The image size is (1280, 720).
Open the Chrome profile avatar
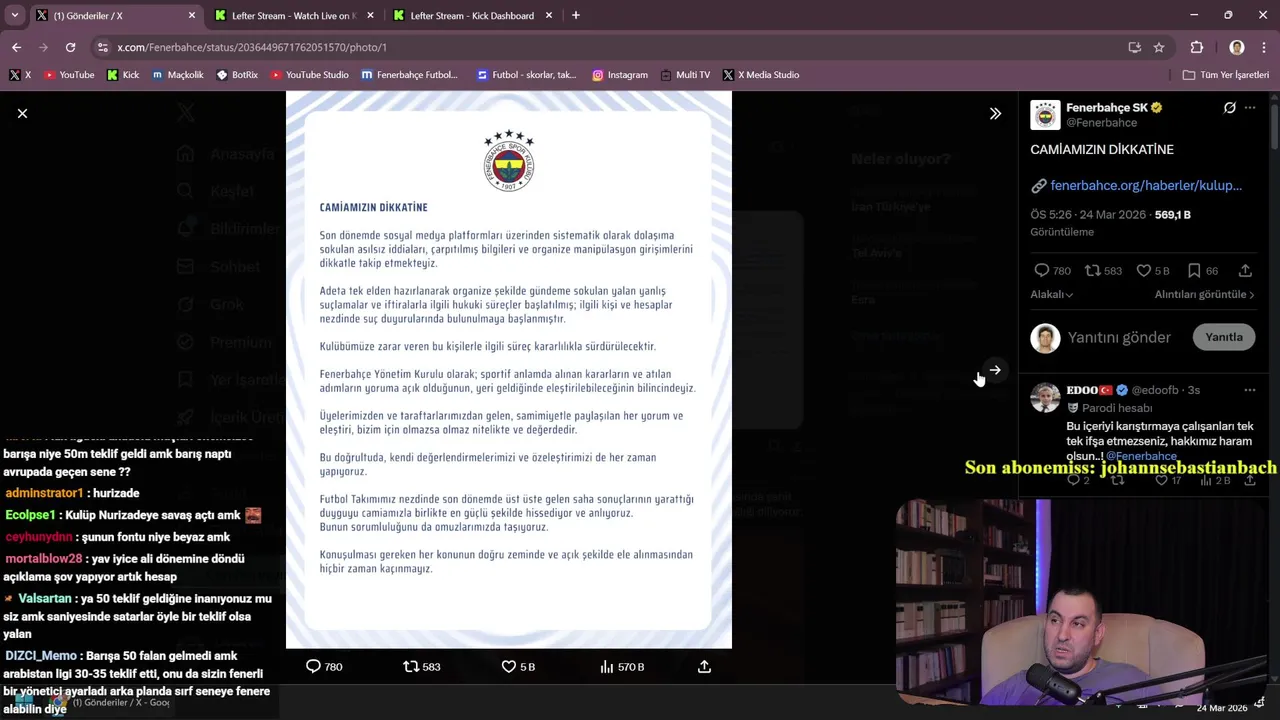(x=1237, y=47)
